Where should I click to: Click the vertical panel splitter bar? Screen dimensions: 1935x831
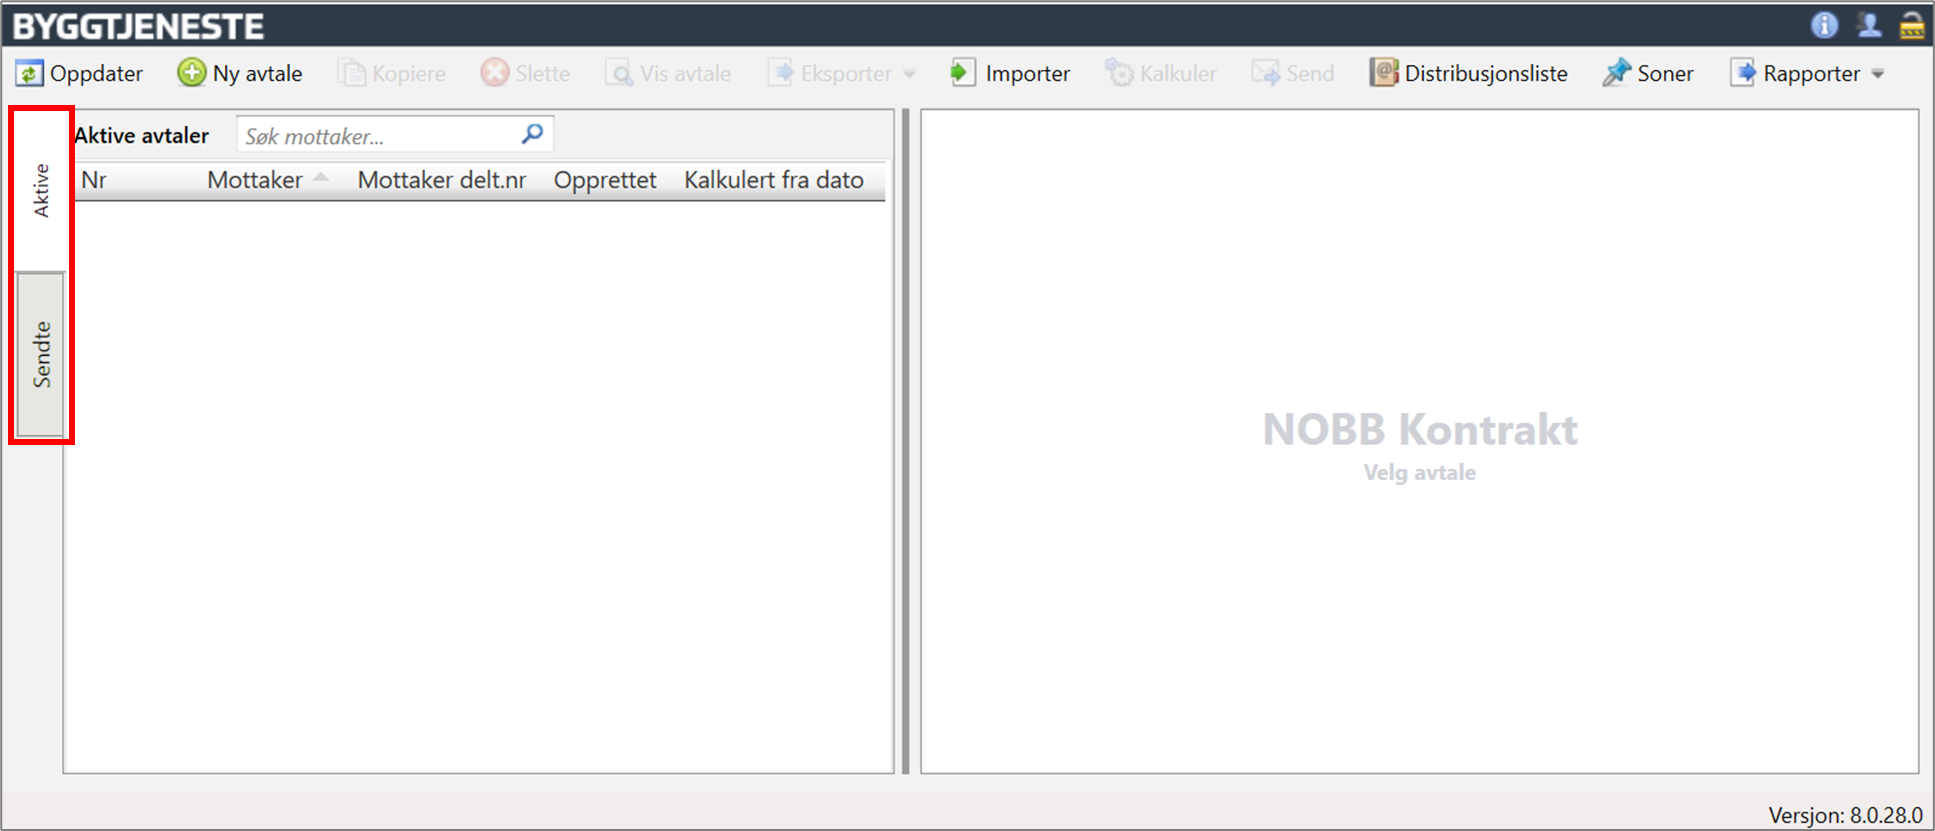[906, 440]
